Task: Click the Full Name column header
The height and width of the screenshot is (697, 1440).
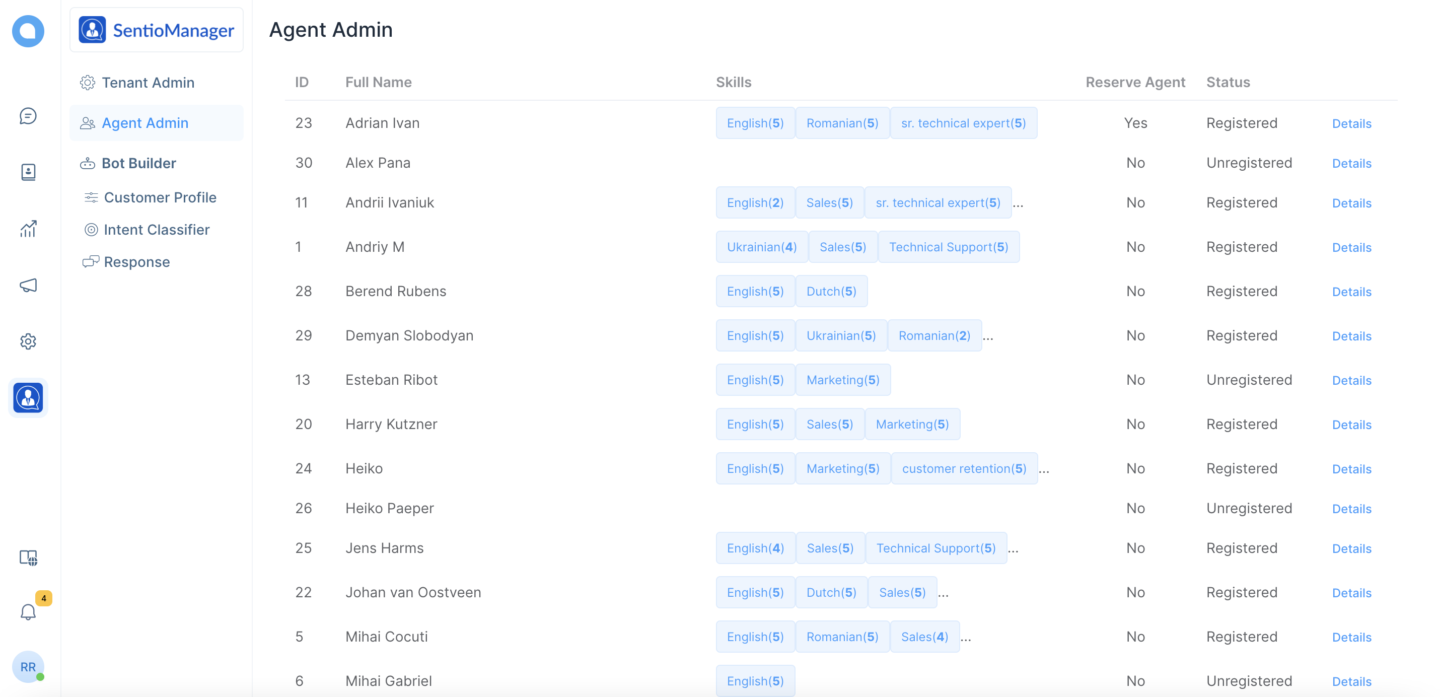Action: pos(378,82)
